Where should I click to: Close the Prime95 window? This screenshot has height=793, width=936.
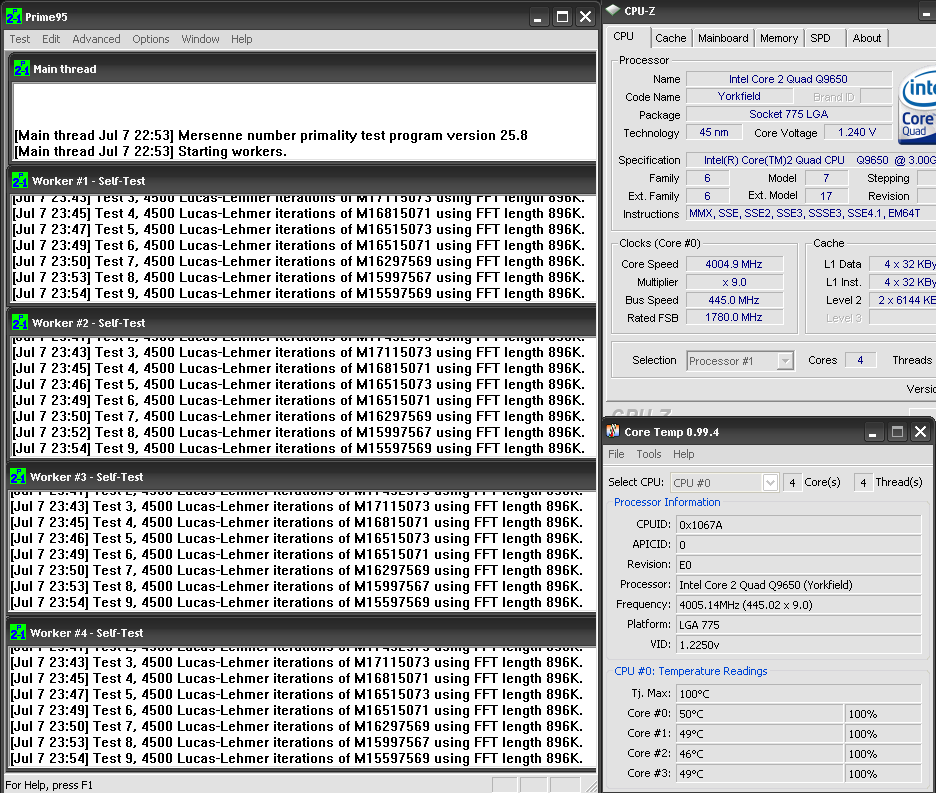pyautogui.click(x=586, y=17)
